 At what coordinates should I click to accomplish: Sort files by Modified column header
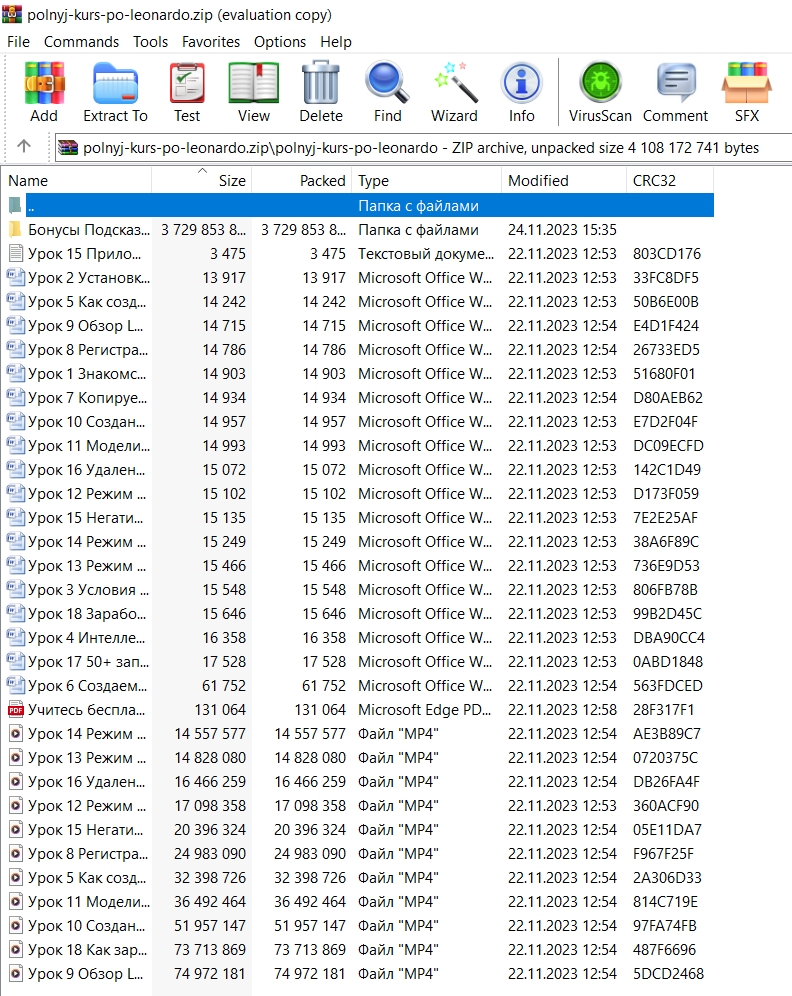pos(564,180)
